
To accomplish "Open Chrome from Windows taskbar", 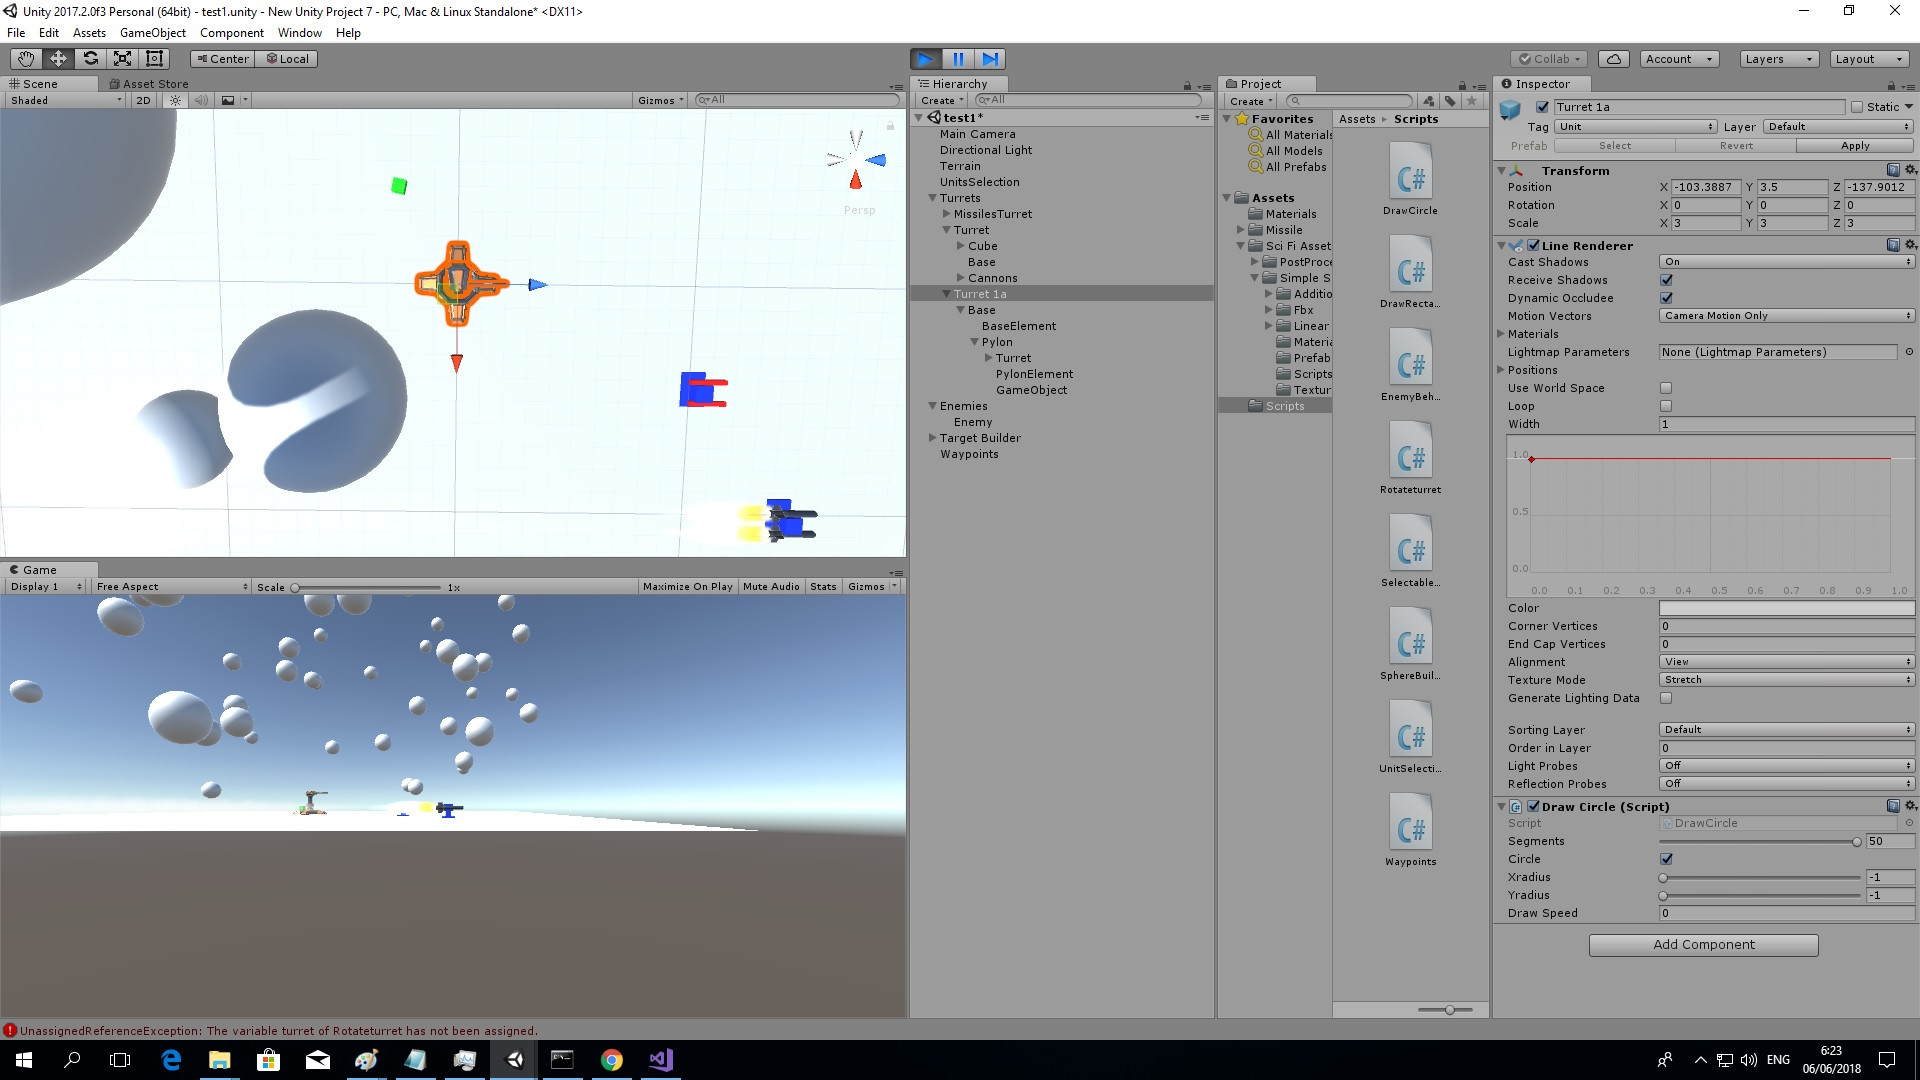I will coord(612,1060).
